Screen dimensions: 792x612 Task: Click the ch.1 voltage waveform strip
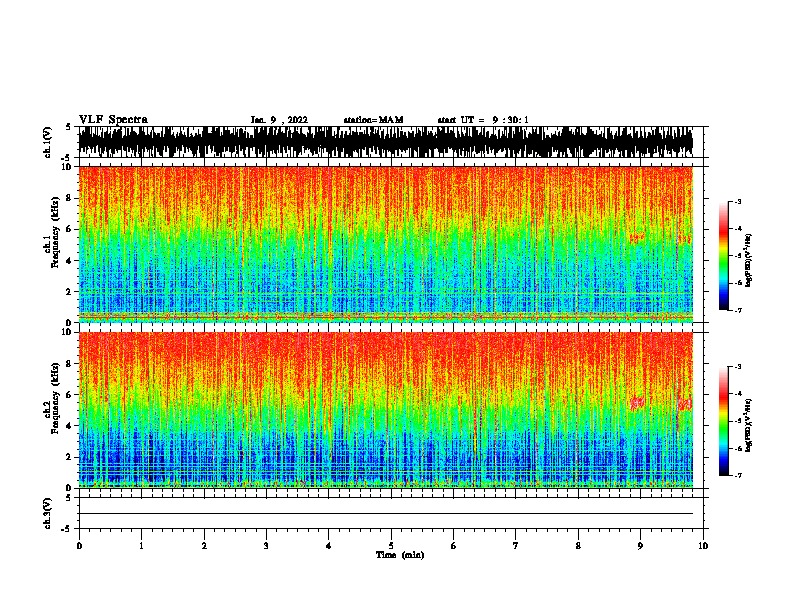(x=385, y=142)
